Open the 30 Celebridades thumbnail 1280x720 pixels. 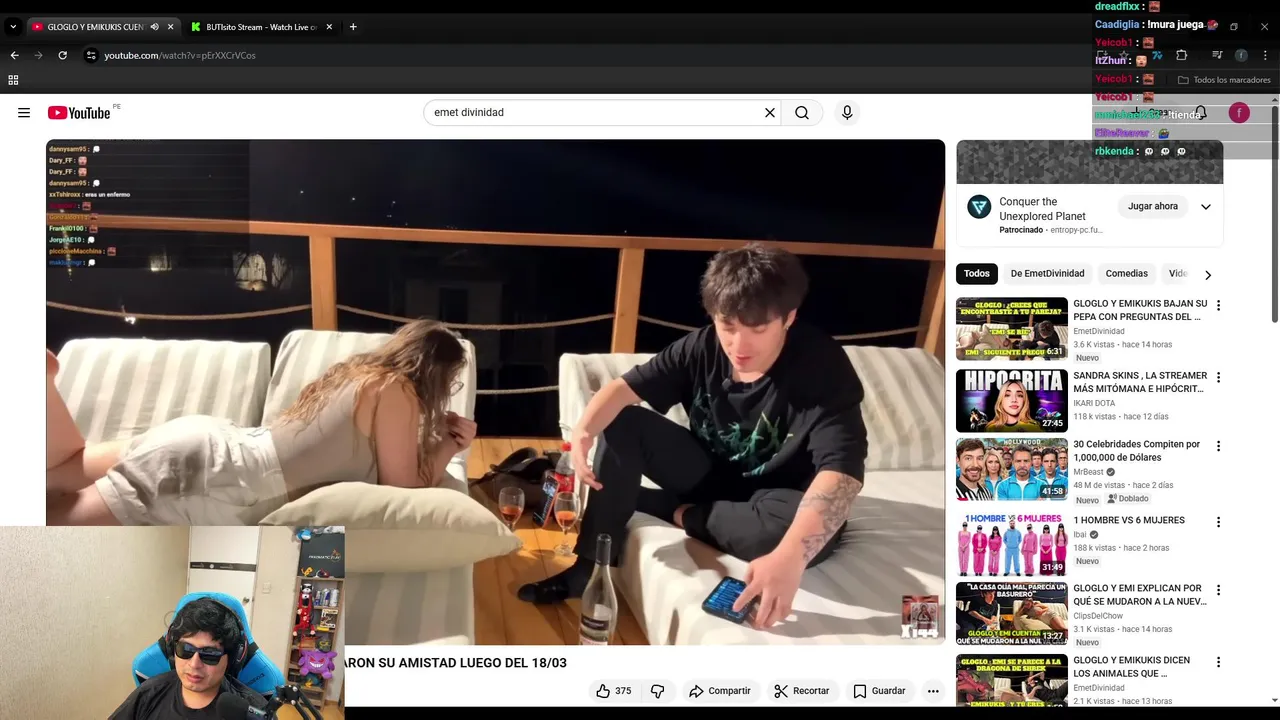(x=1012, y=470)
